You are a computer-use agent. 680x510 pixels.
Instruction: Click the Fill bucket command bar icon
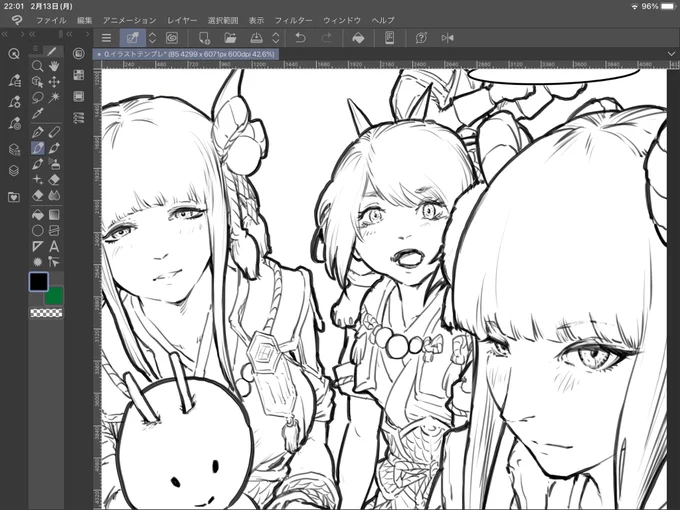(358, 38)
